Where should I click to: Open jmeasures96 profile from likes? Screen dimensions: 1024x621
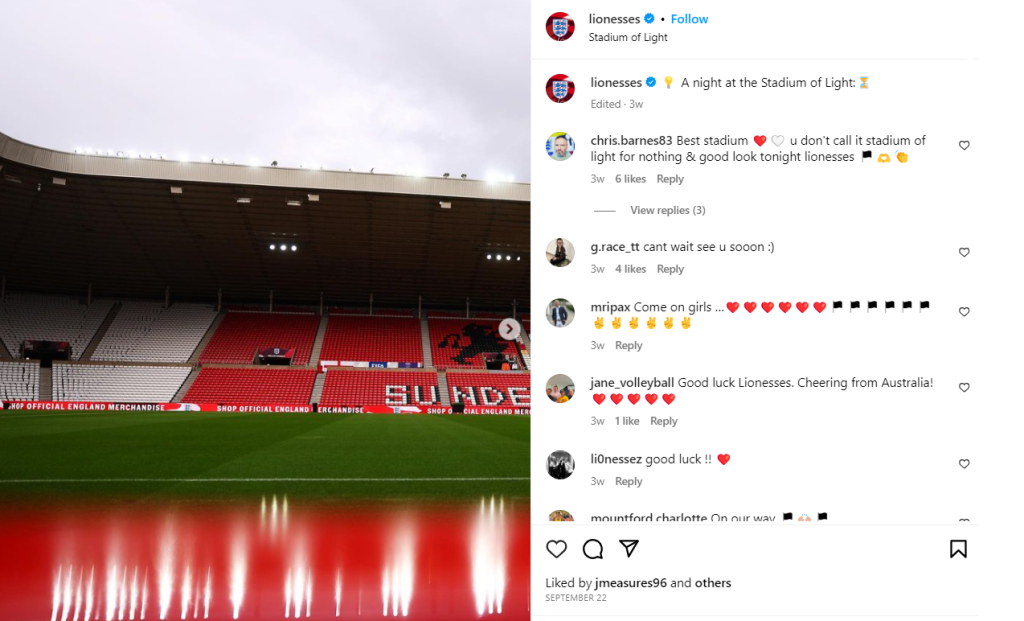[631, 582]
